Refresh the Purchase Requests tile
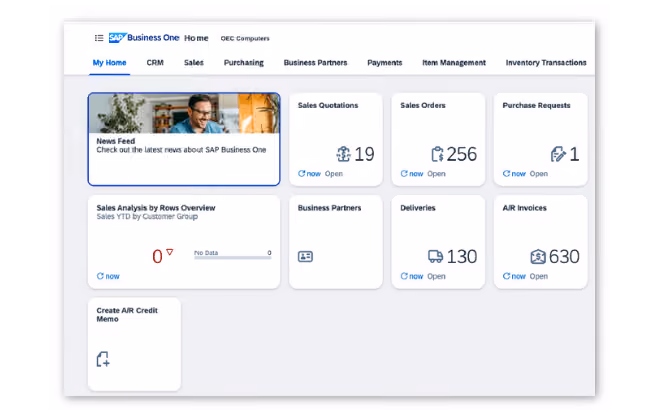This screenshot has width=660, height=415. point(506,173)
